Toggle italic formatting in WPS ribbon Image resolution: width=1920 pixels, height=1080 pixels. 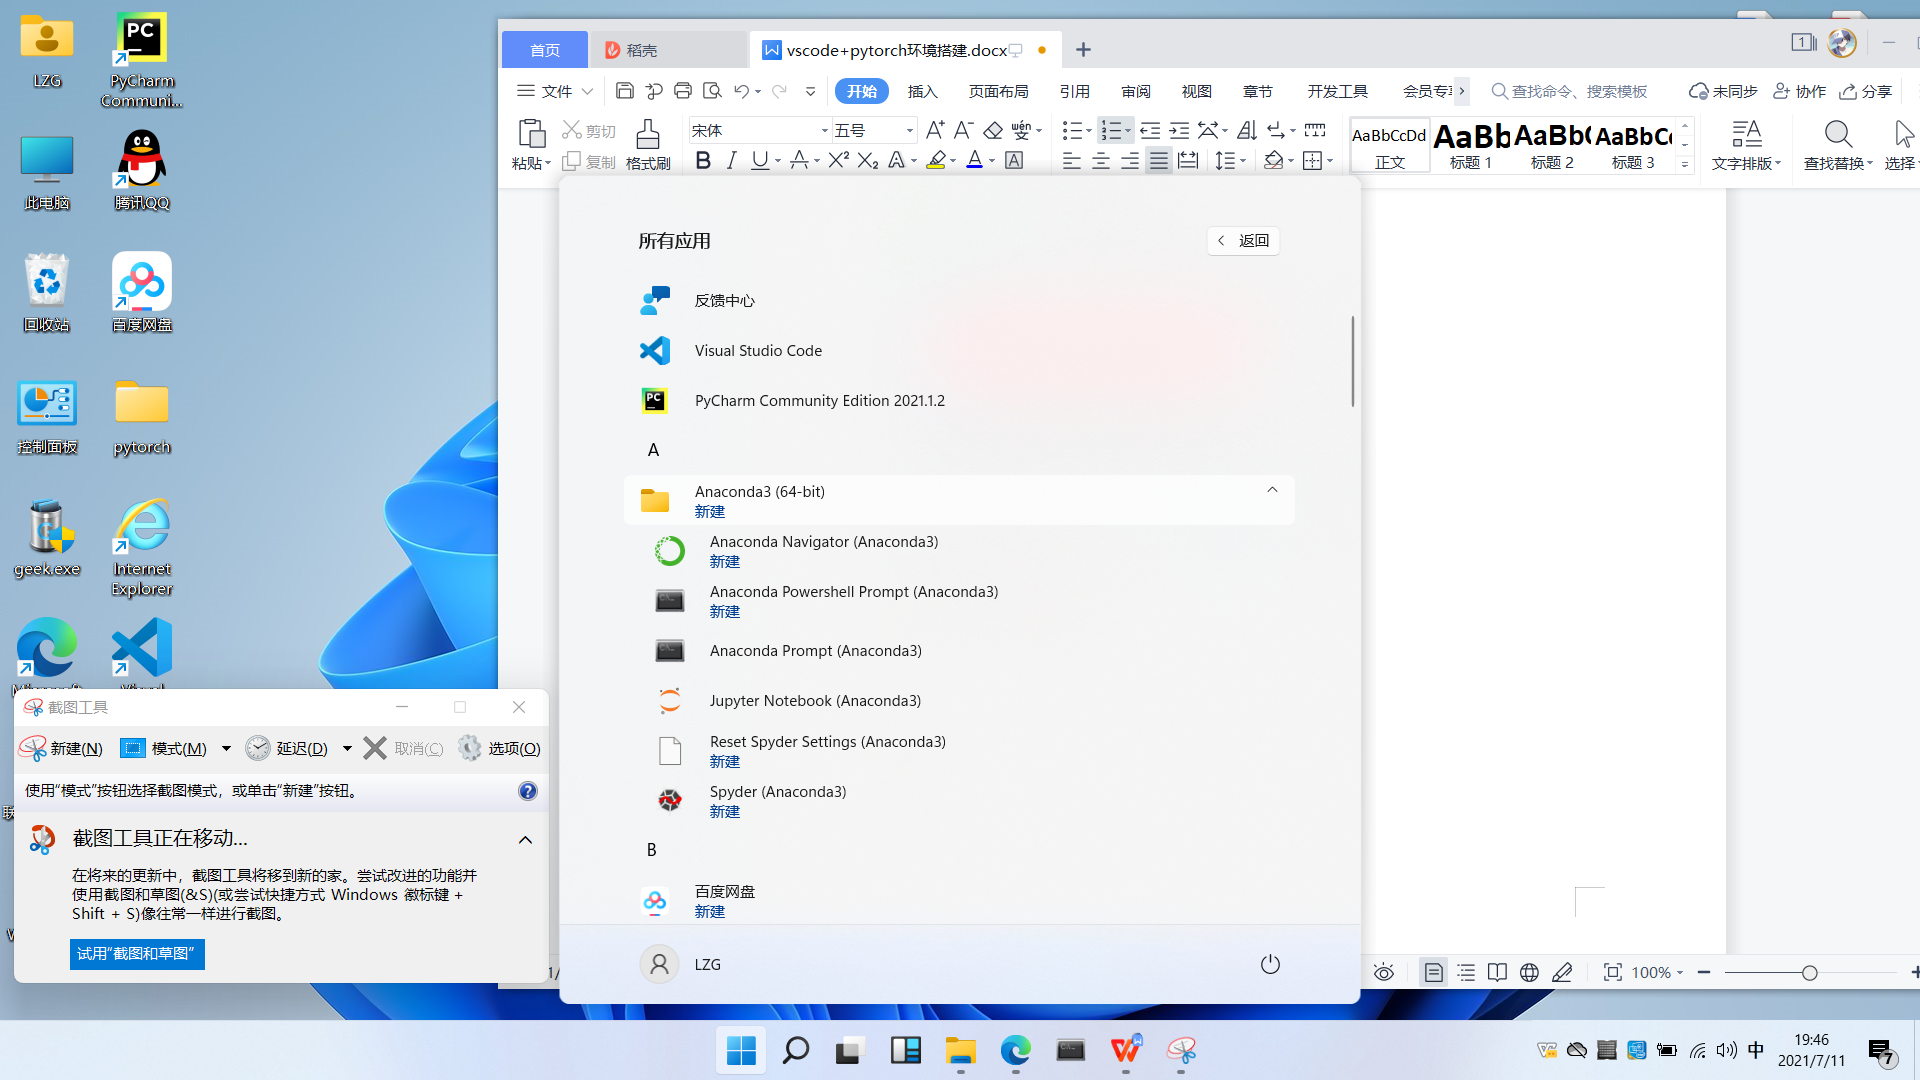[x=731, y=160]
